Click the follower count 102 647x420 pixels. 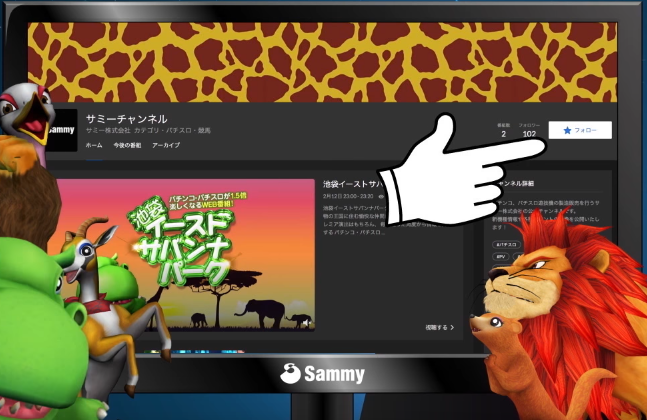point(529,134)
